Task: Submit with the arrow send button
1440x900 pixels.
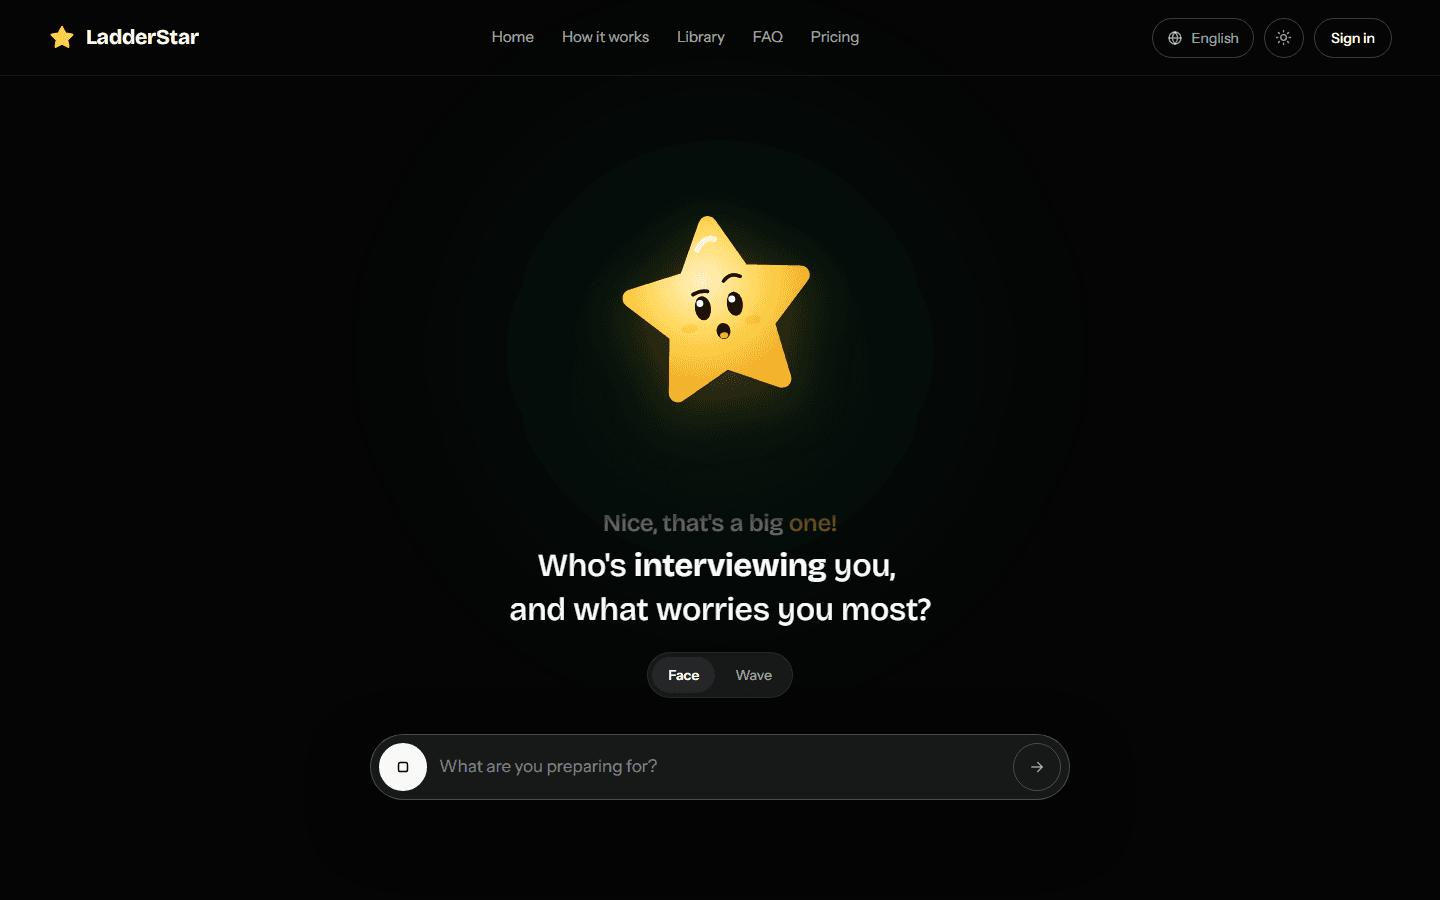Action: (1037, 767)
